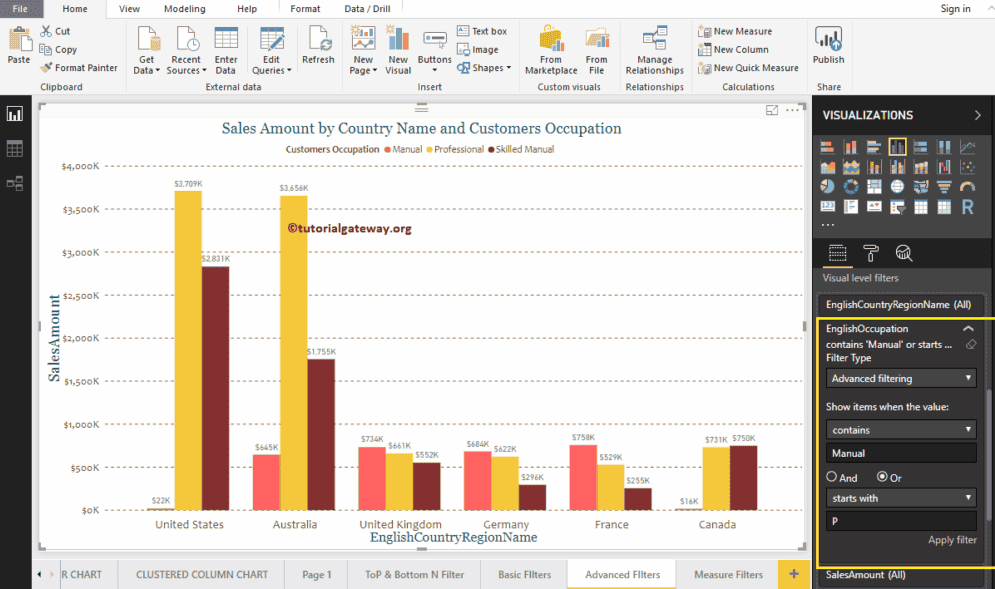Open the 'contains' condition dropdown

900,430
